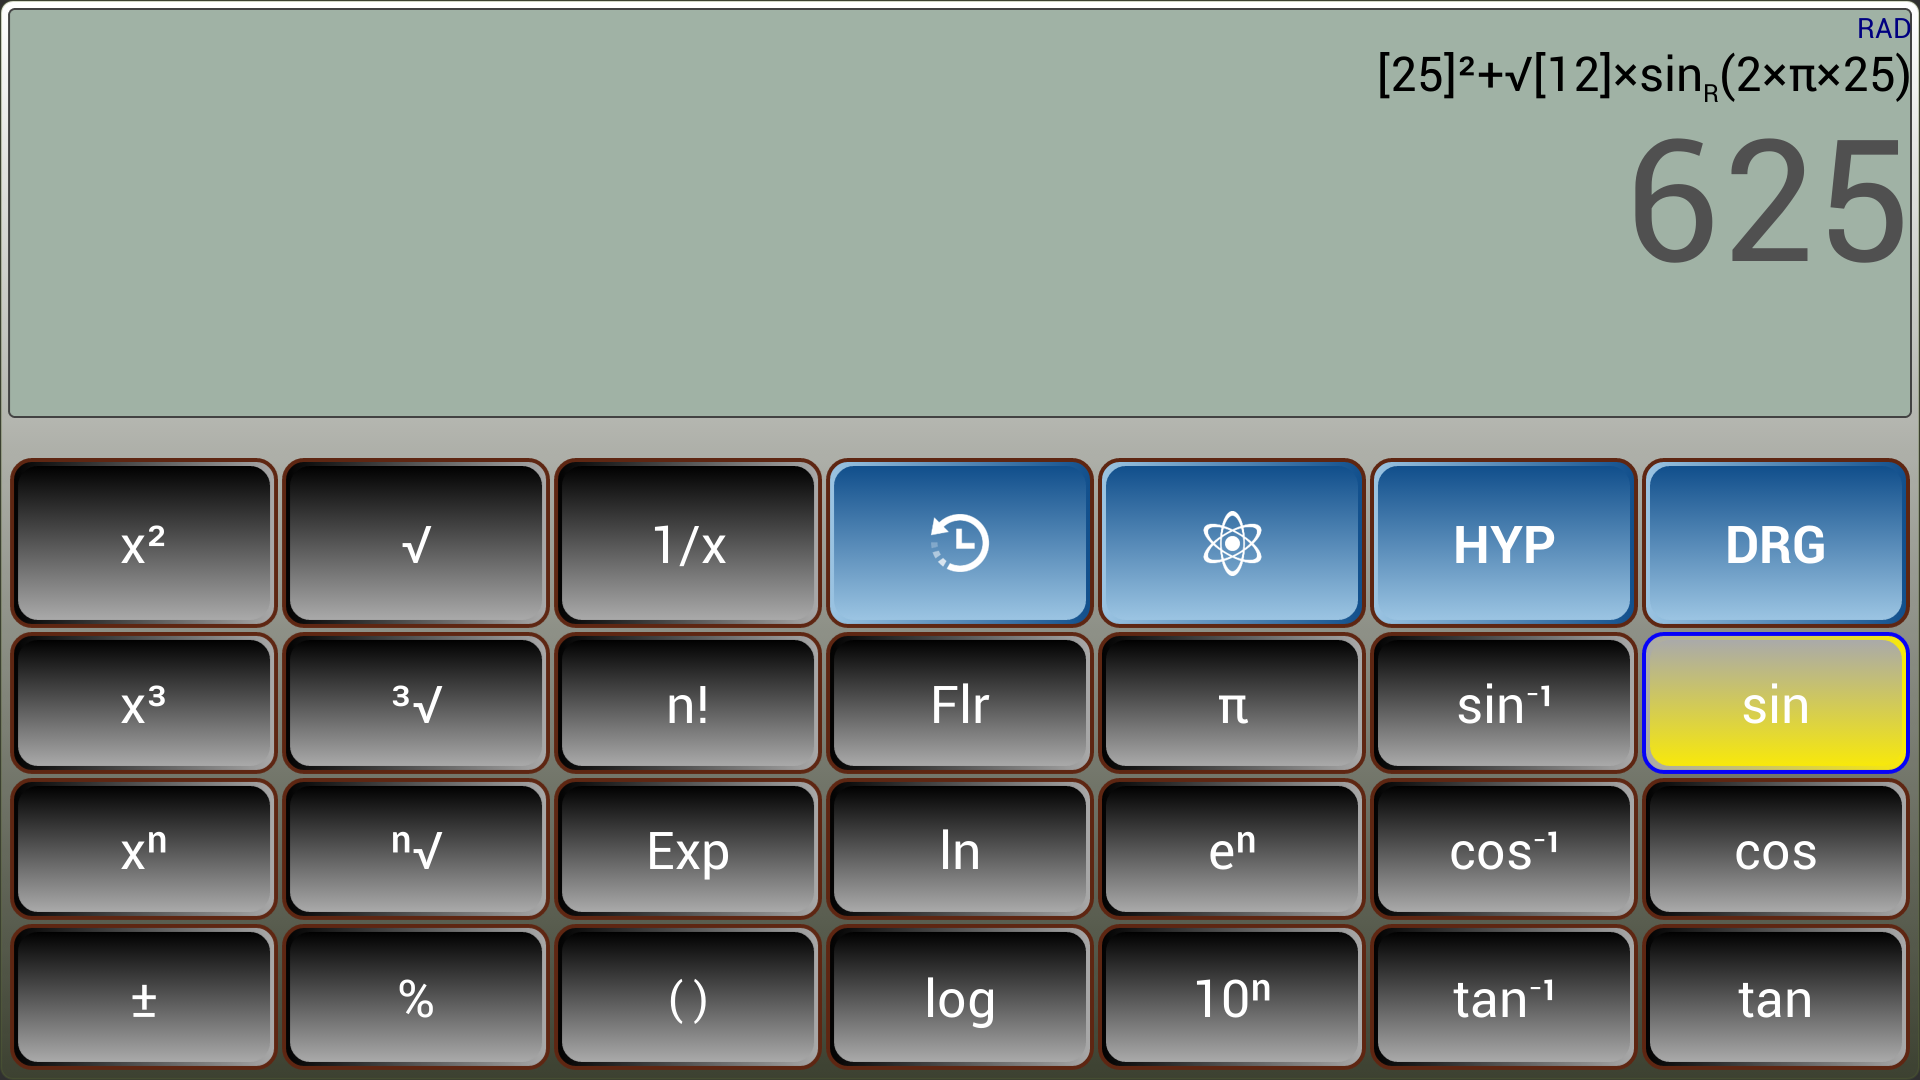Expand the inverse sin sin⁻¹ function
This screenshot has width=1920, height=1080.
click(x=1503, y=703)
